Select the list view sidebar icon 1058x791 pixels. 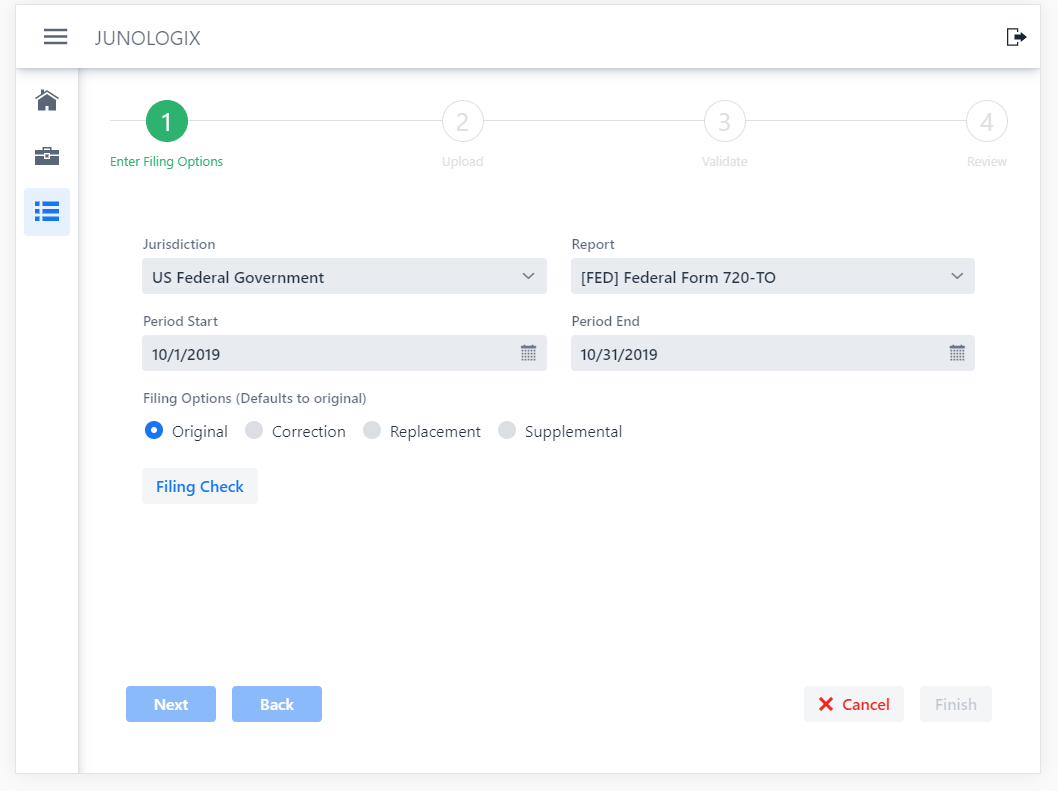(x=47, y=212)
